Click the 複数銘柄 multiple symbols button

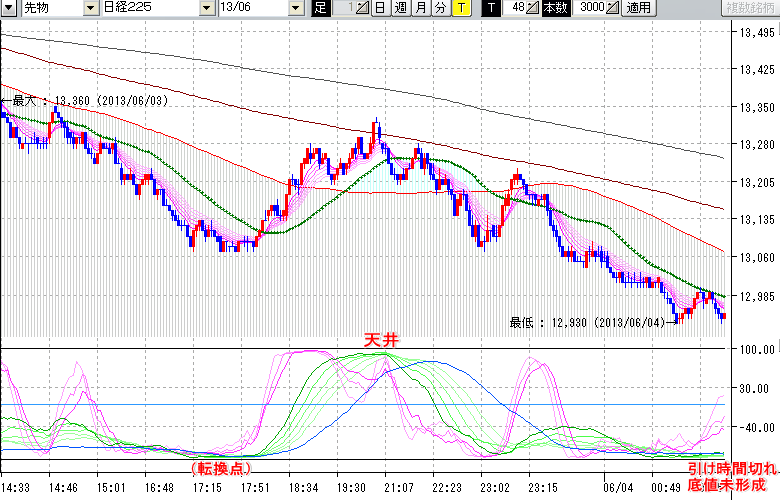pos(750,8)
